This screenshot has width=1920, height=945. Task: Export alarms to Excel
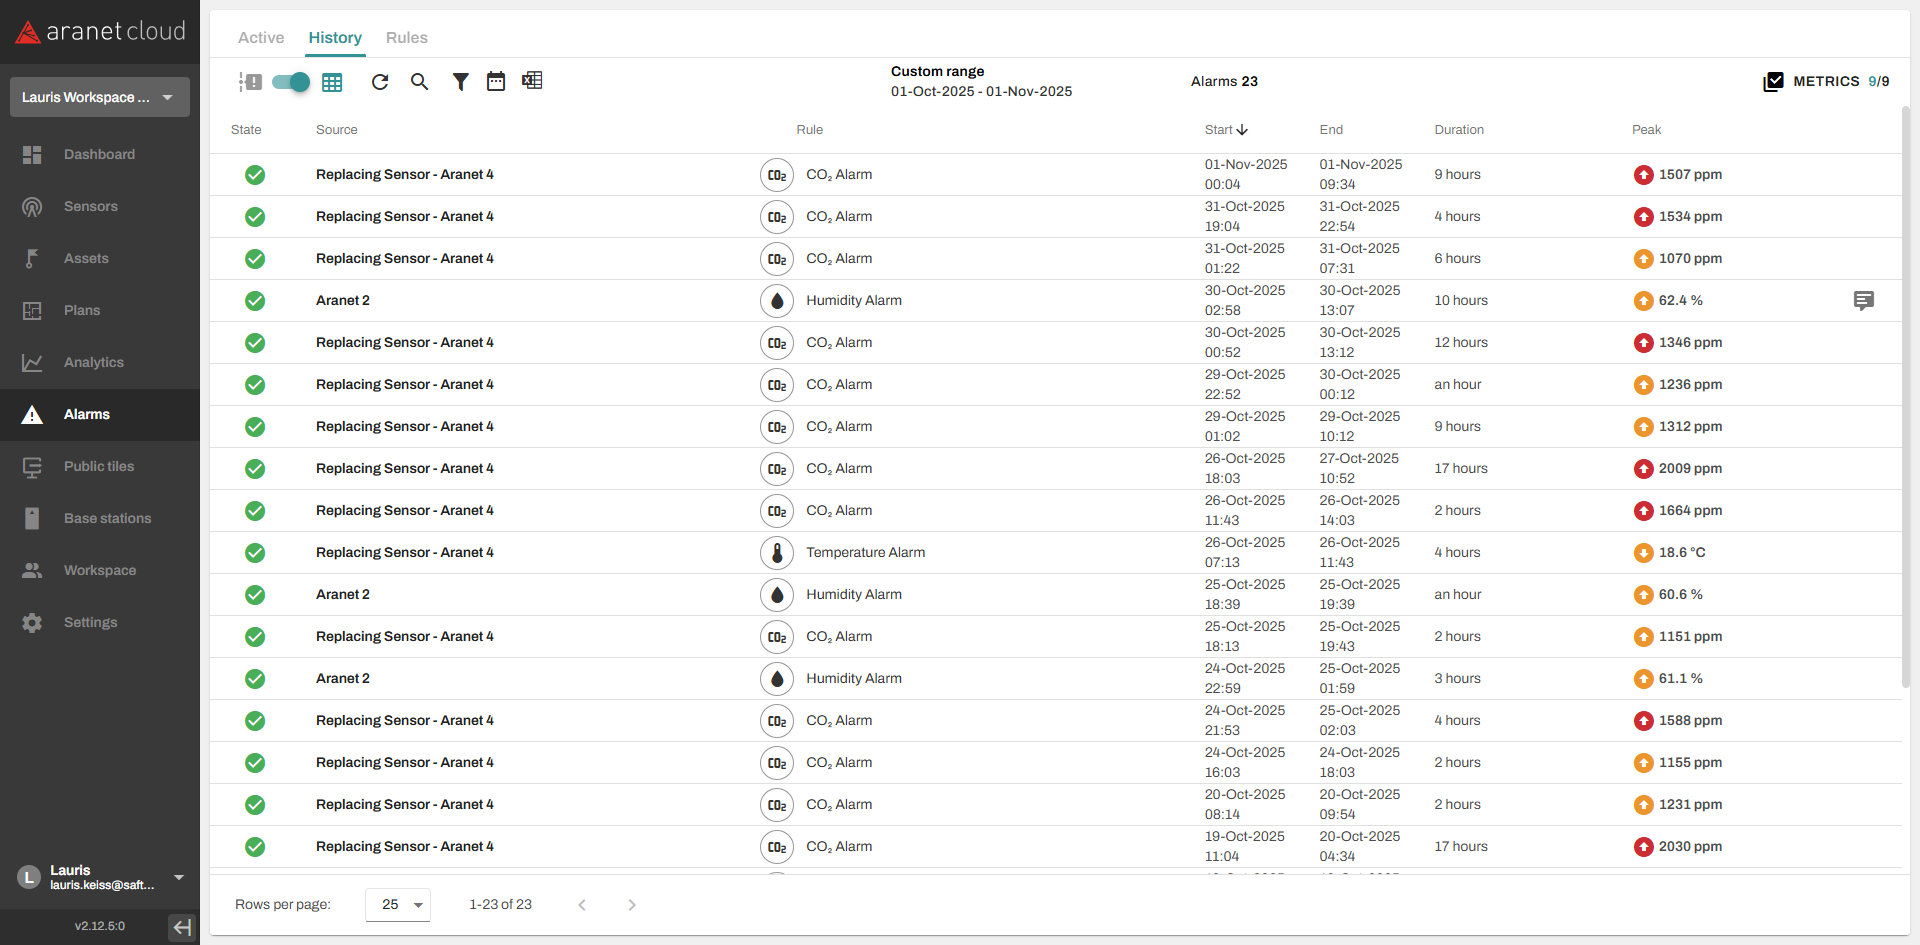[x=532, y=81]
